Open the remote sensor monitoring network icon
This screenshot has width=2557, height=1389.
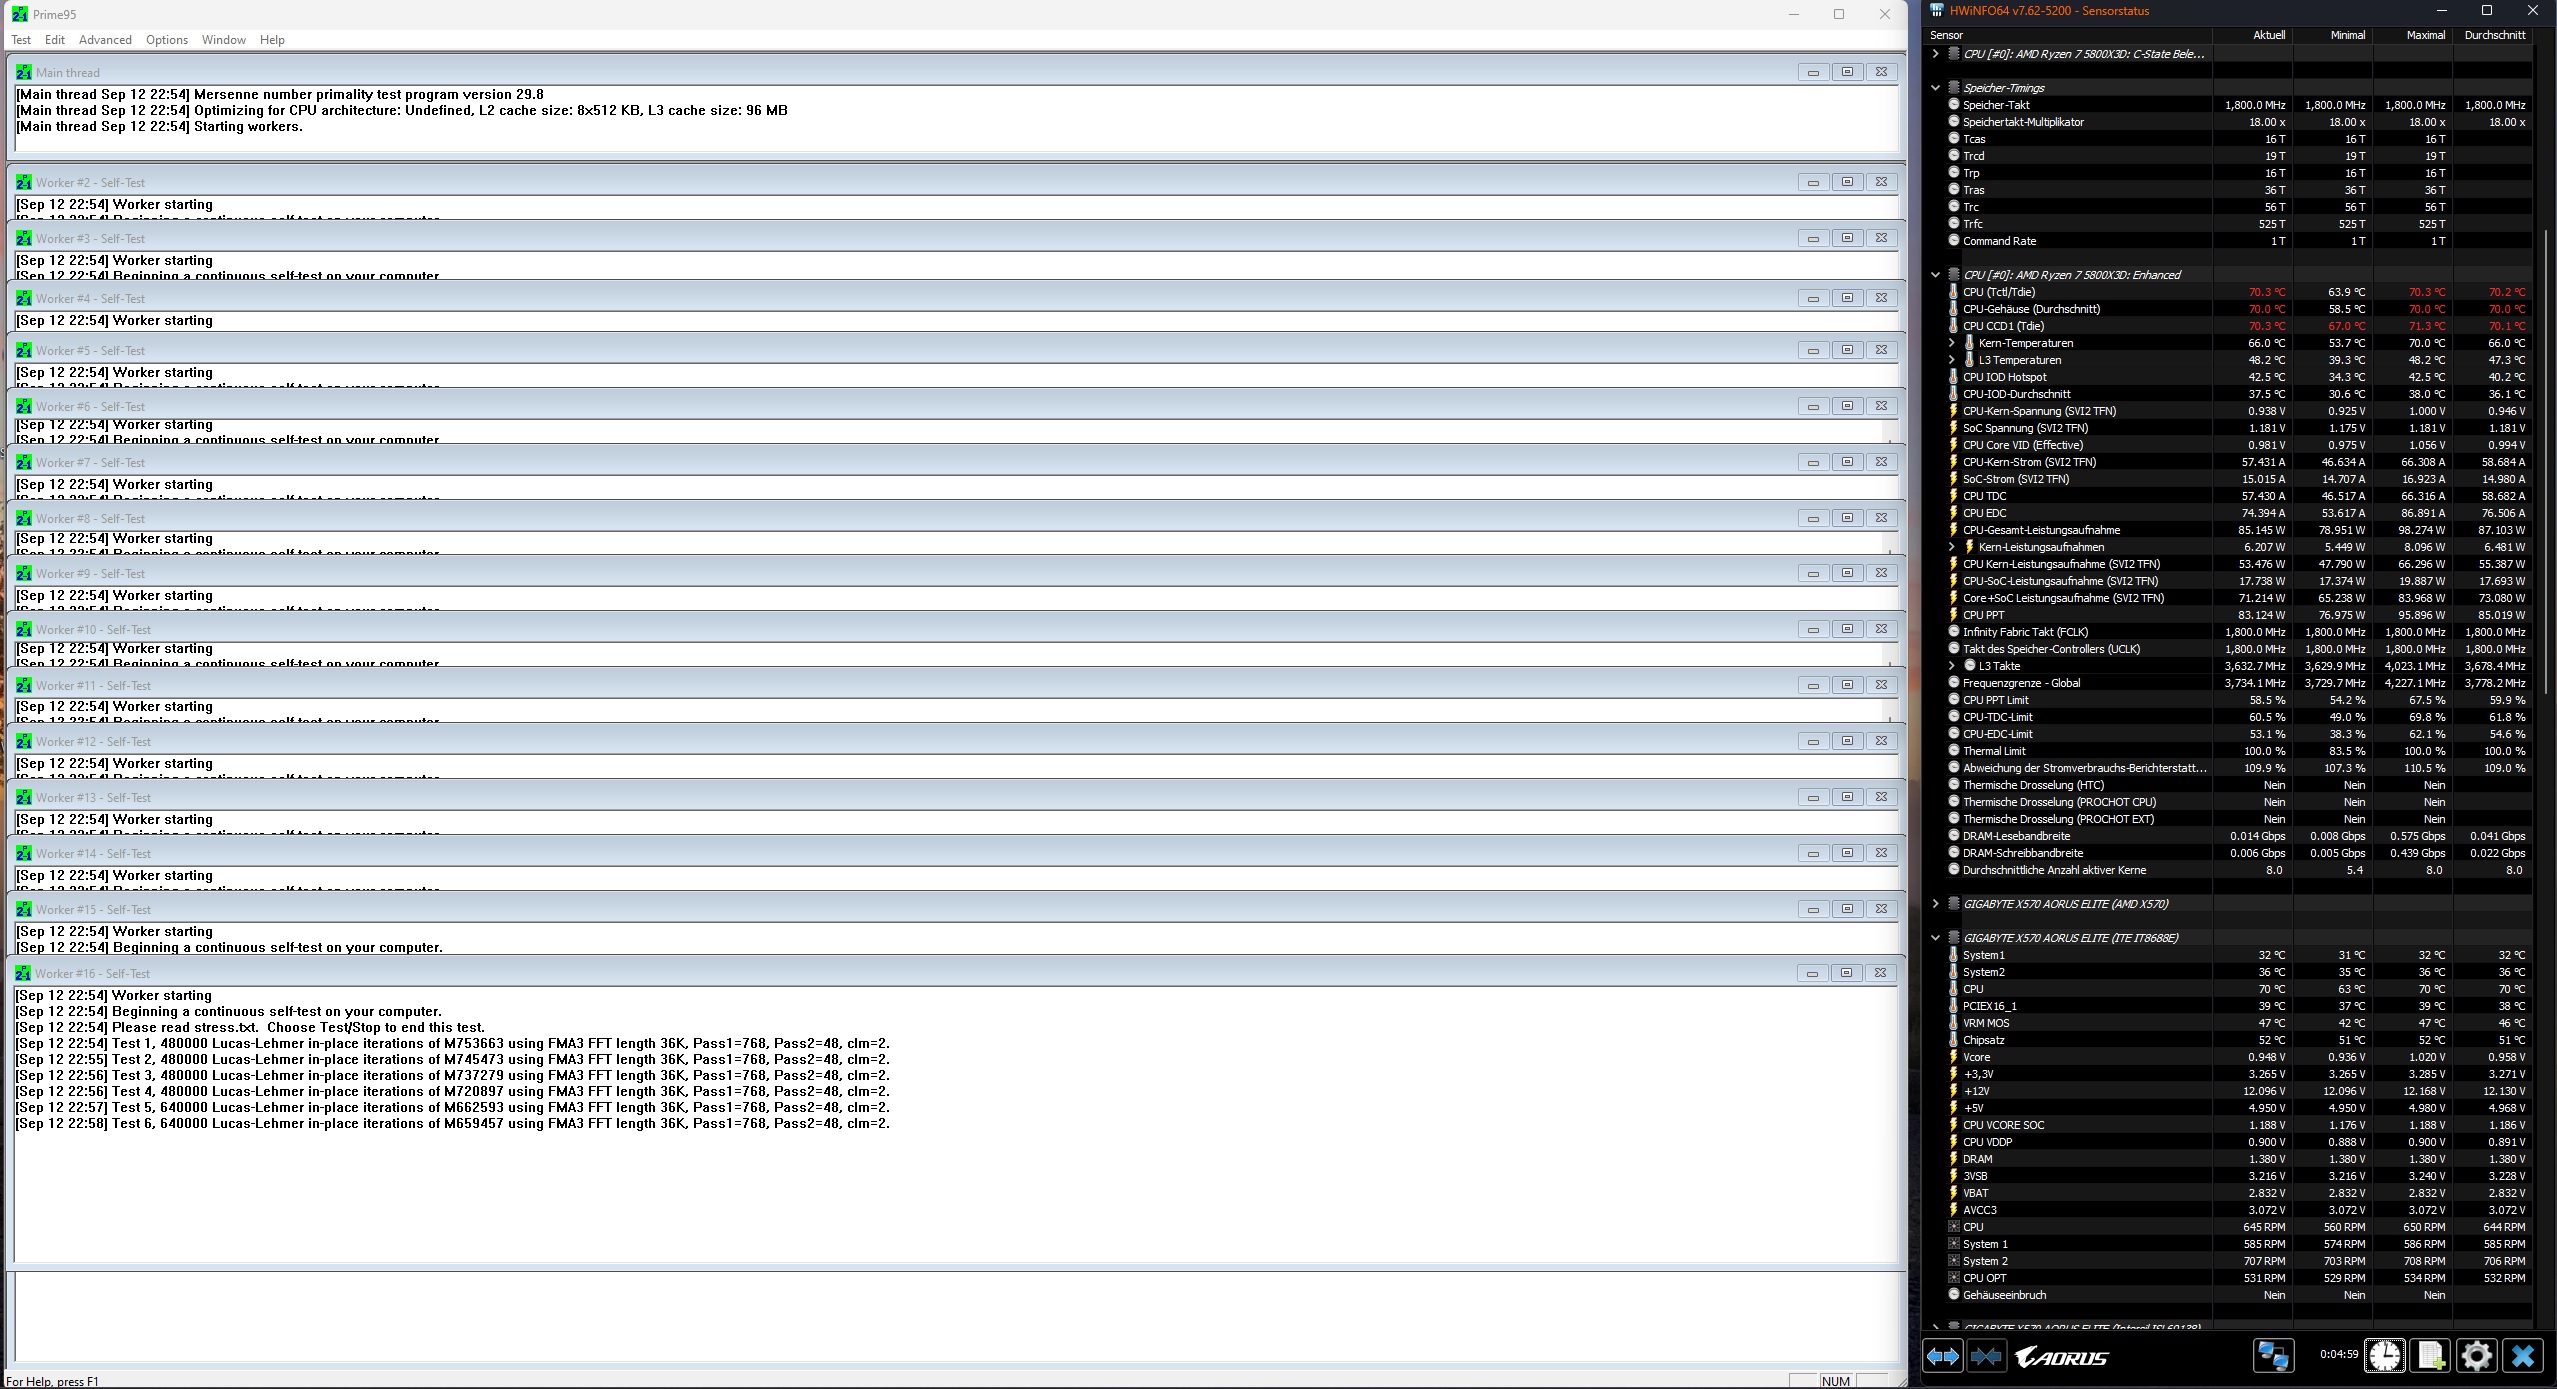click(2272, 1356)
